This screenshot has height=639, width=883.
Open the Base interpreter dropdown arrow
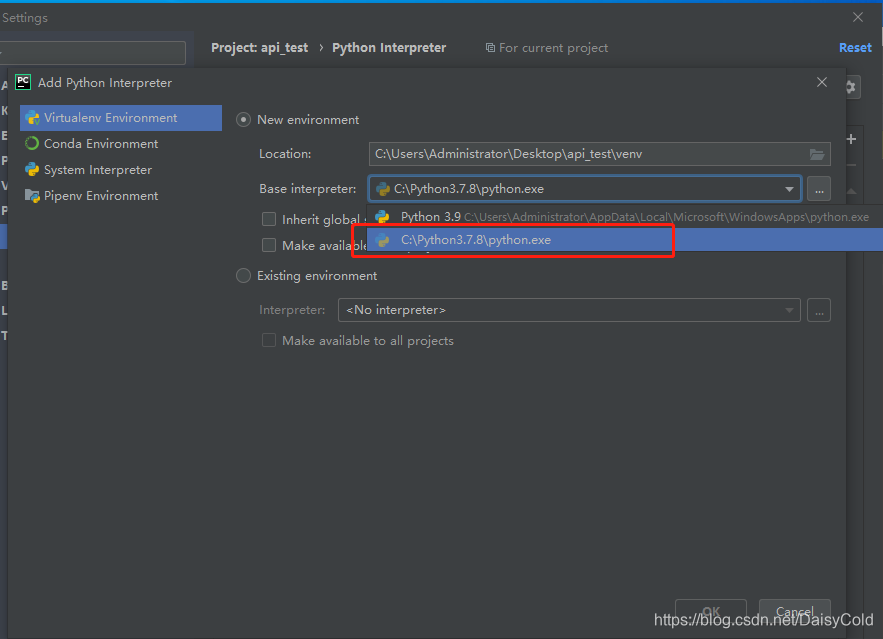(x=790, y=189)
